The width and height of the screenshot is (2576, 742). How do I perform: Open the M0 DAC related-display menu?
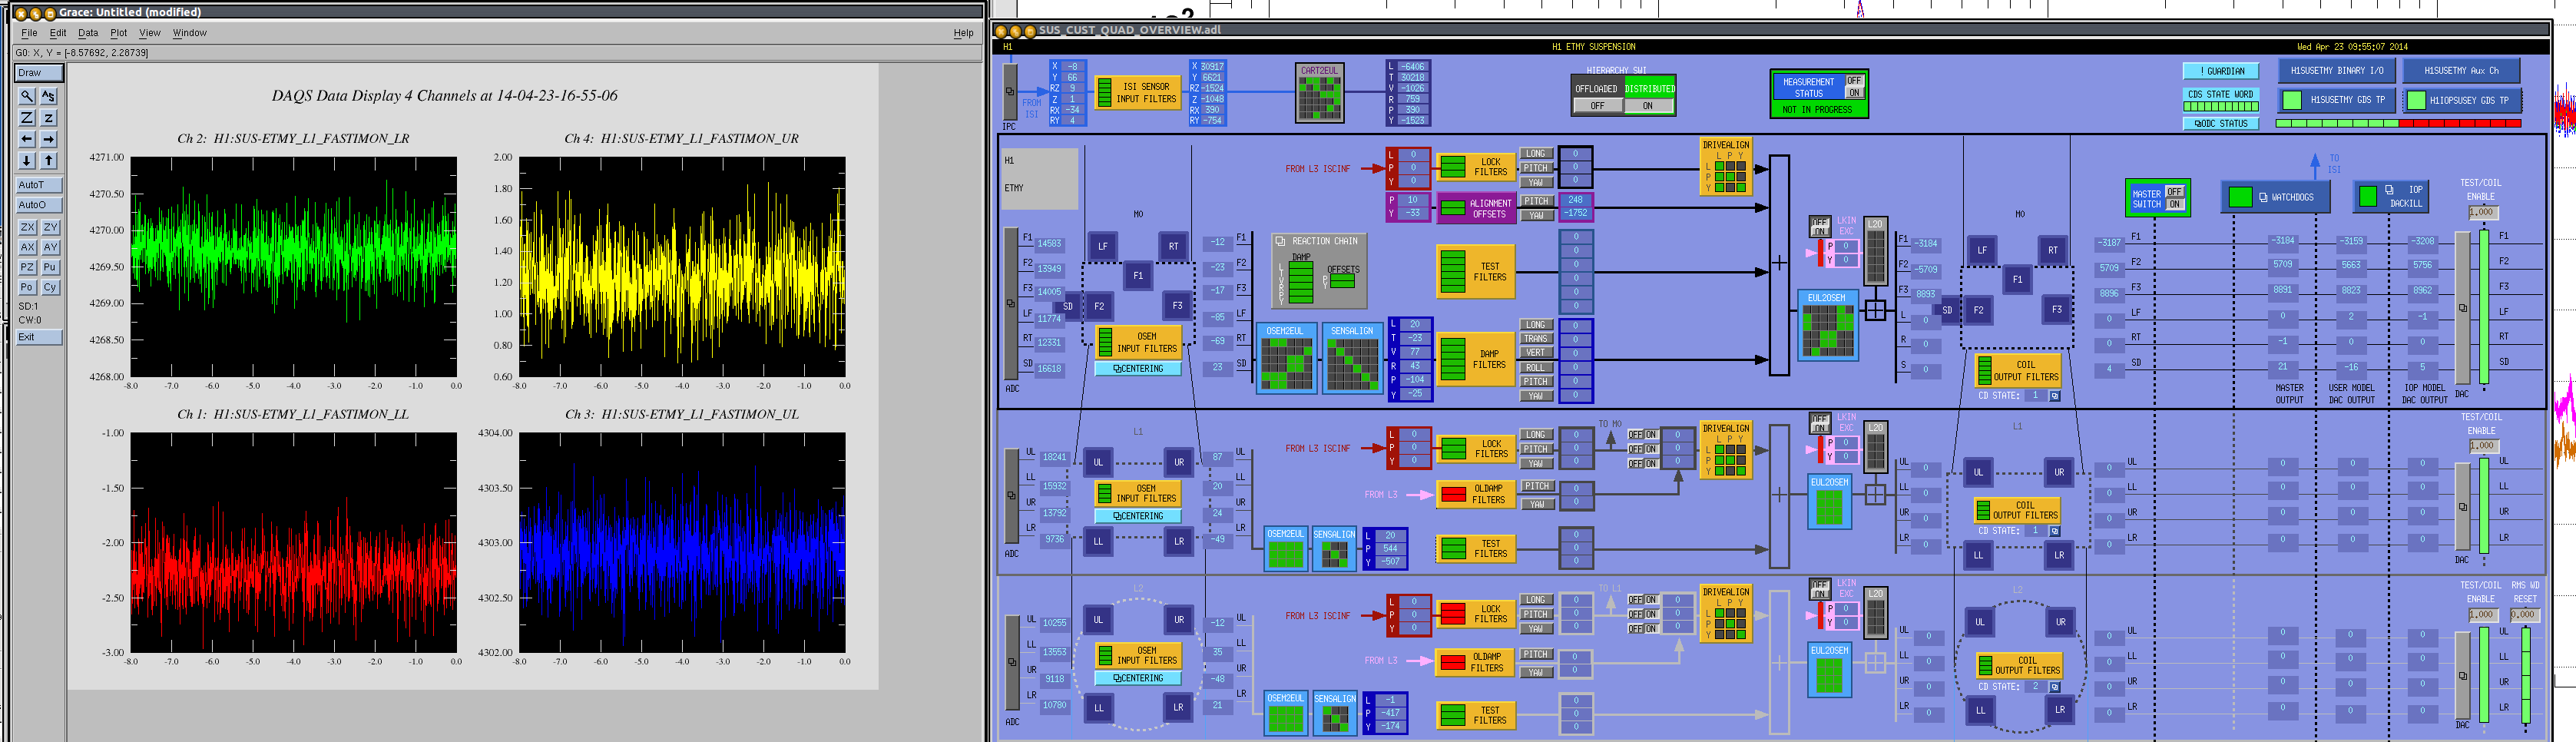2462,308
